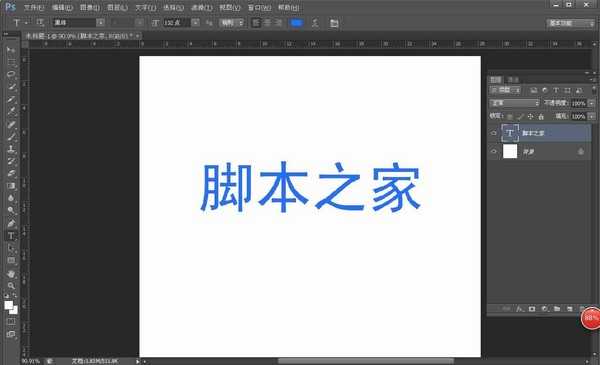Open the font size dropdown
The width and height of the screenshot is (600, 365).
pyautogui.click(x=195, y=23)
